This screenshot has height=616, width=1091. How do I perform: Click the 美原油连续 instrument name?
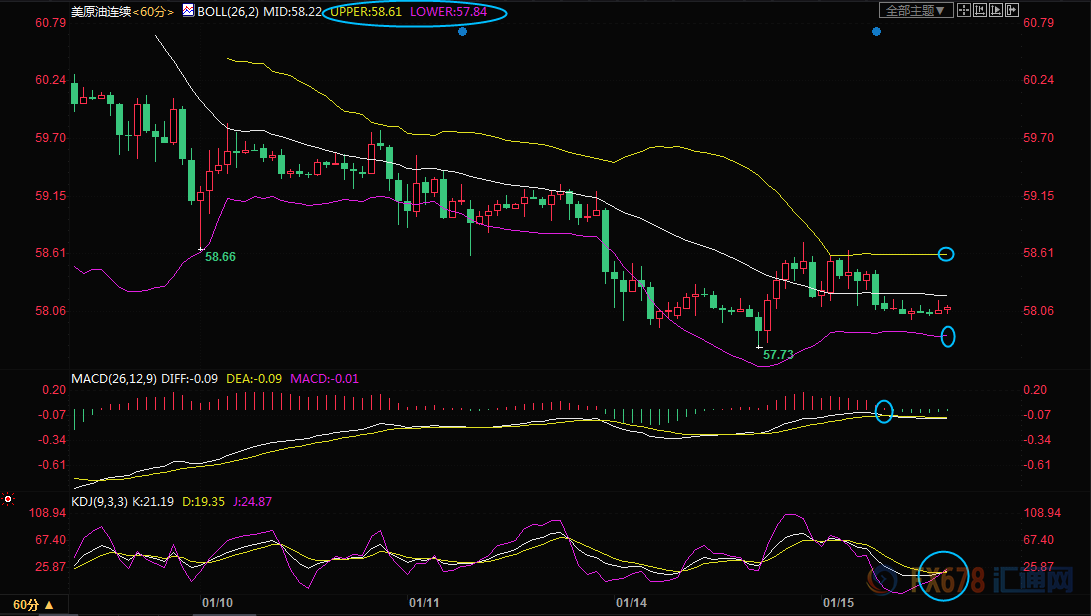pos(100,11)
